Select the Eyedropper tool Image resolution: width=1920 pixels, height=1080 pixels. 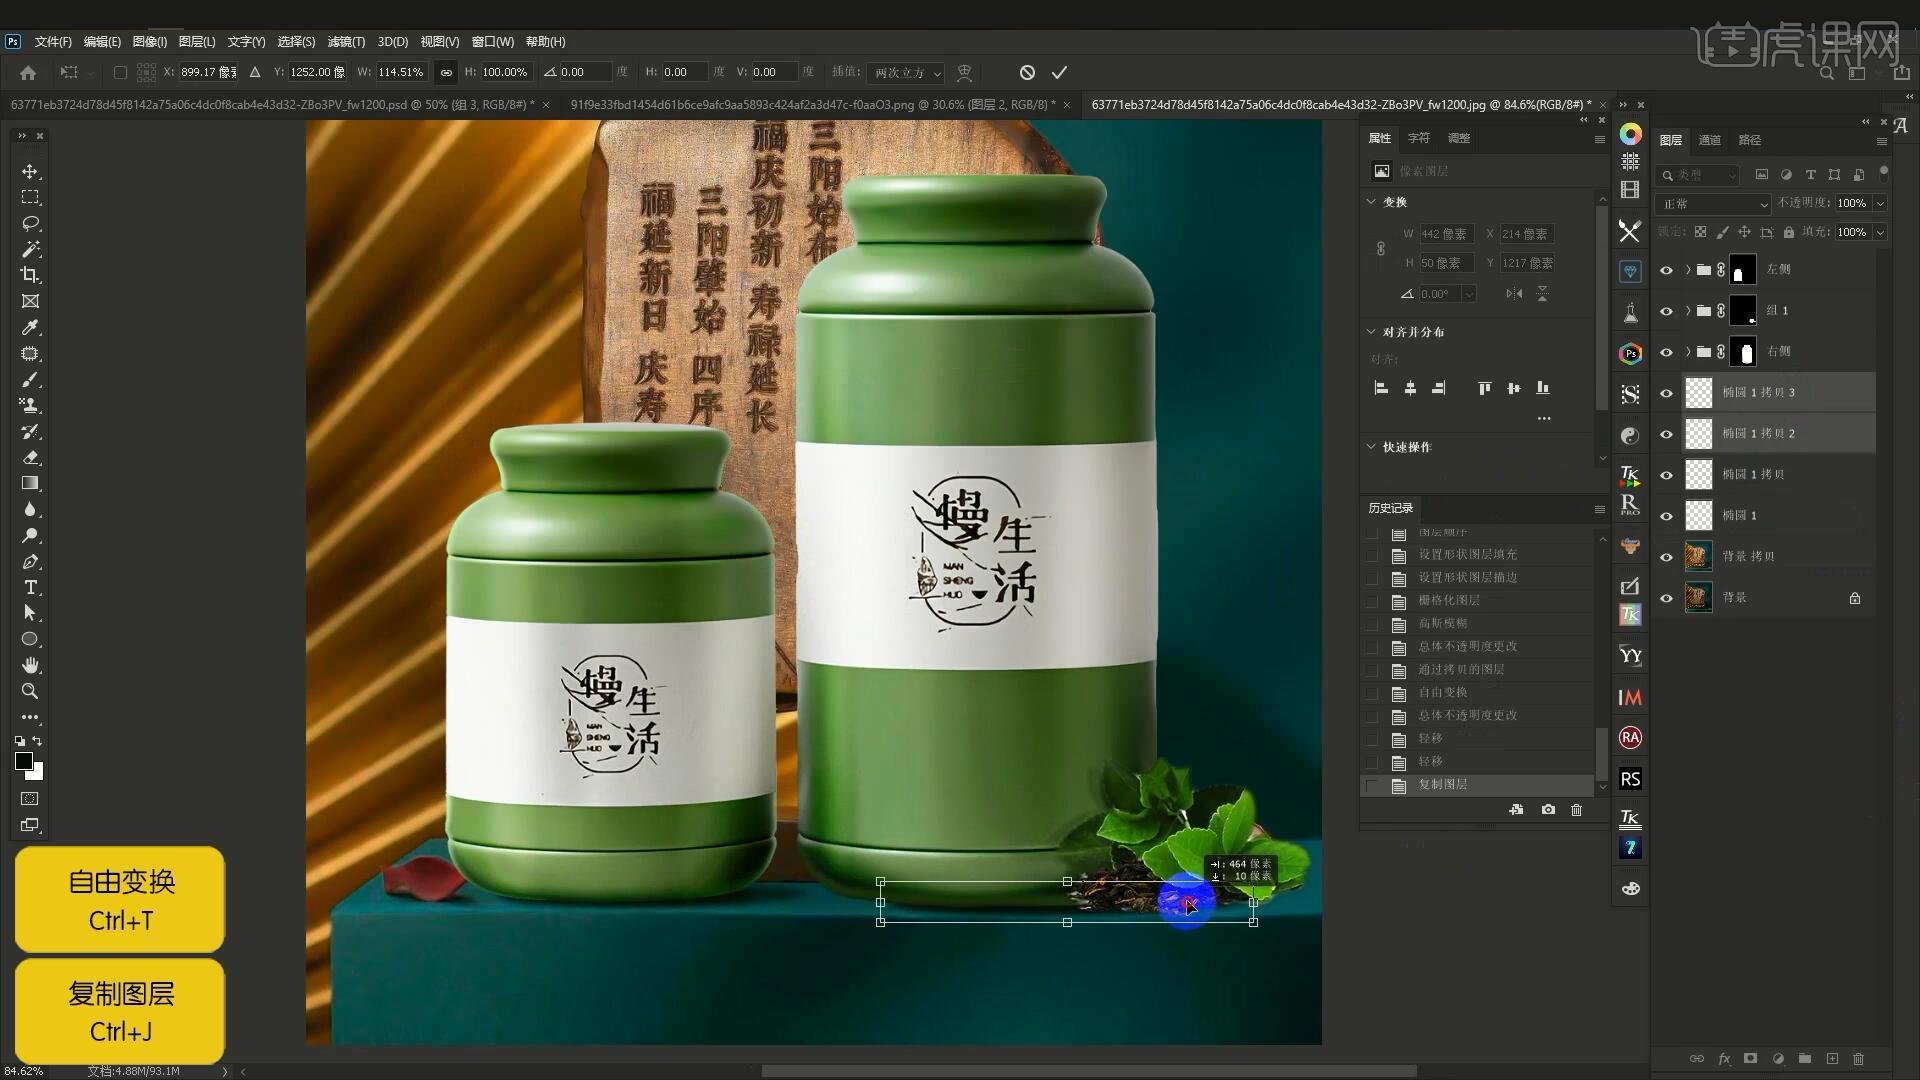[x=30, y=328]
